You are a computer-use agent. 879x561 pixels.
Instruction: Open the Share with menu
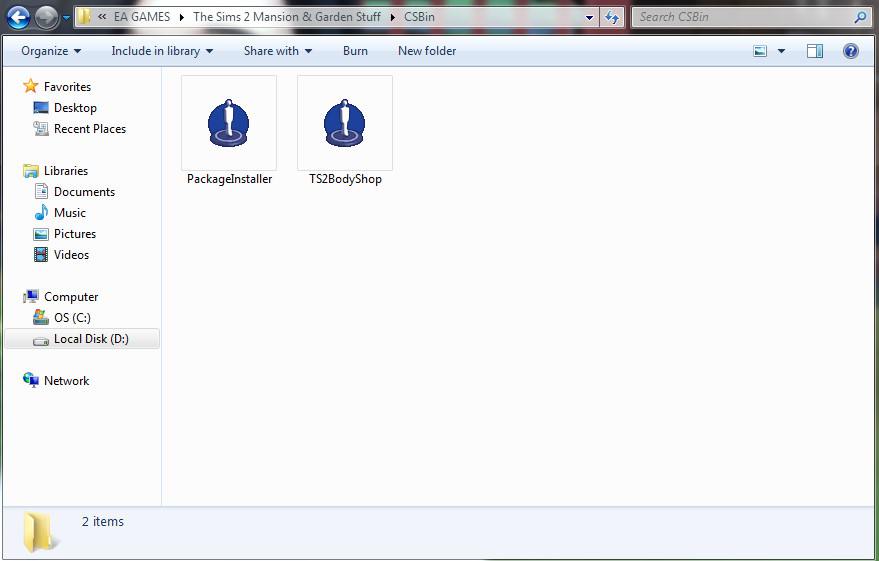click(x=277, y=51)
